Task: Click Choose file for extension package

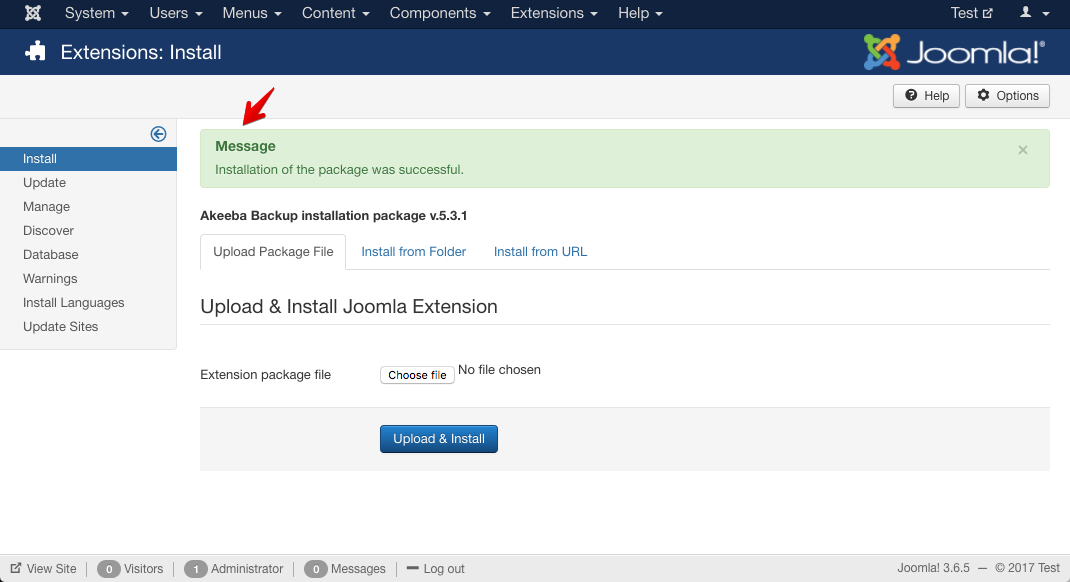Action: (417, 375)
